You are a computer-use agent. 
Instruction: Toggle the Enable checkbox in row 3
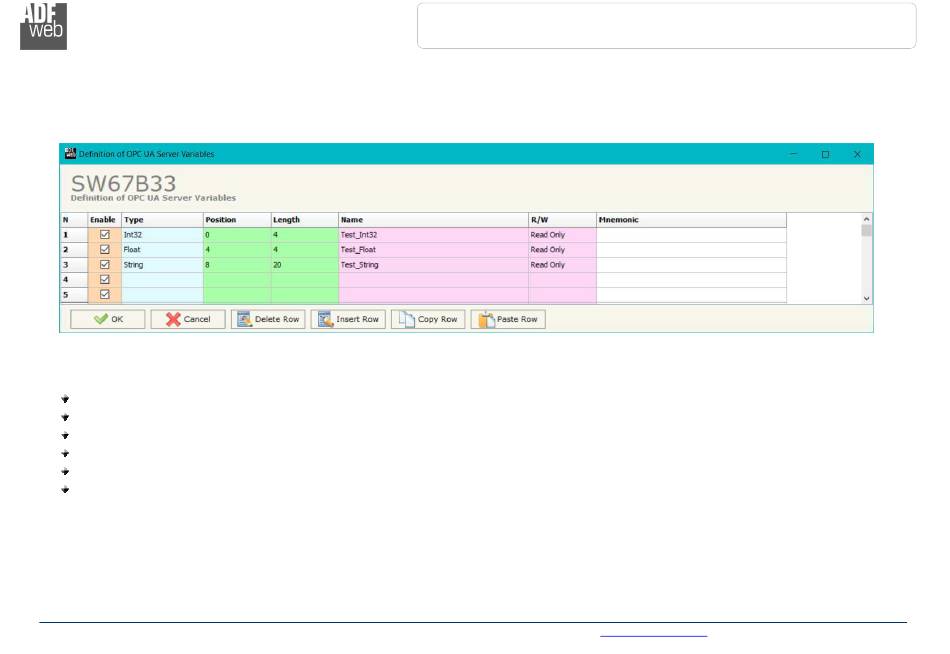(105, 265)
